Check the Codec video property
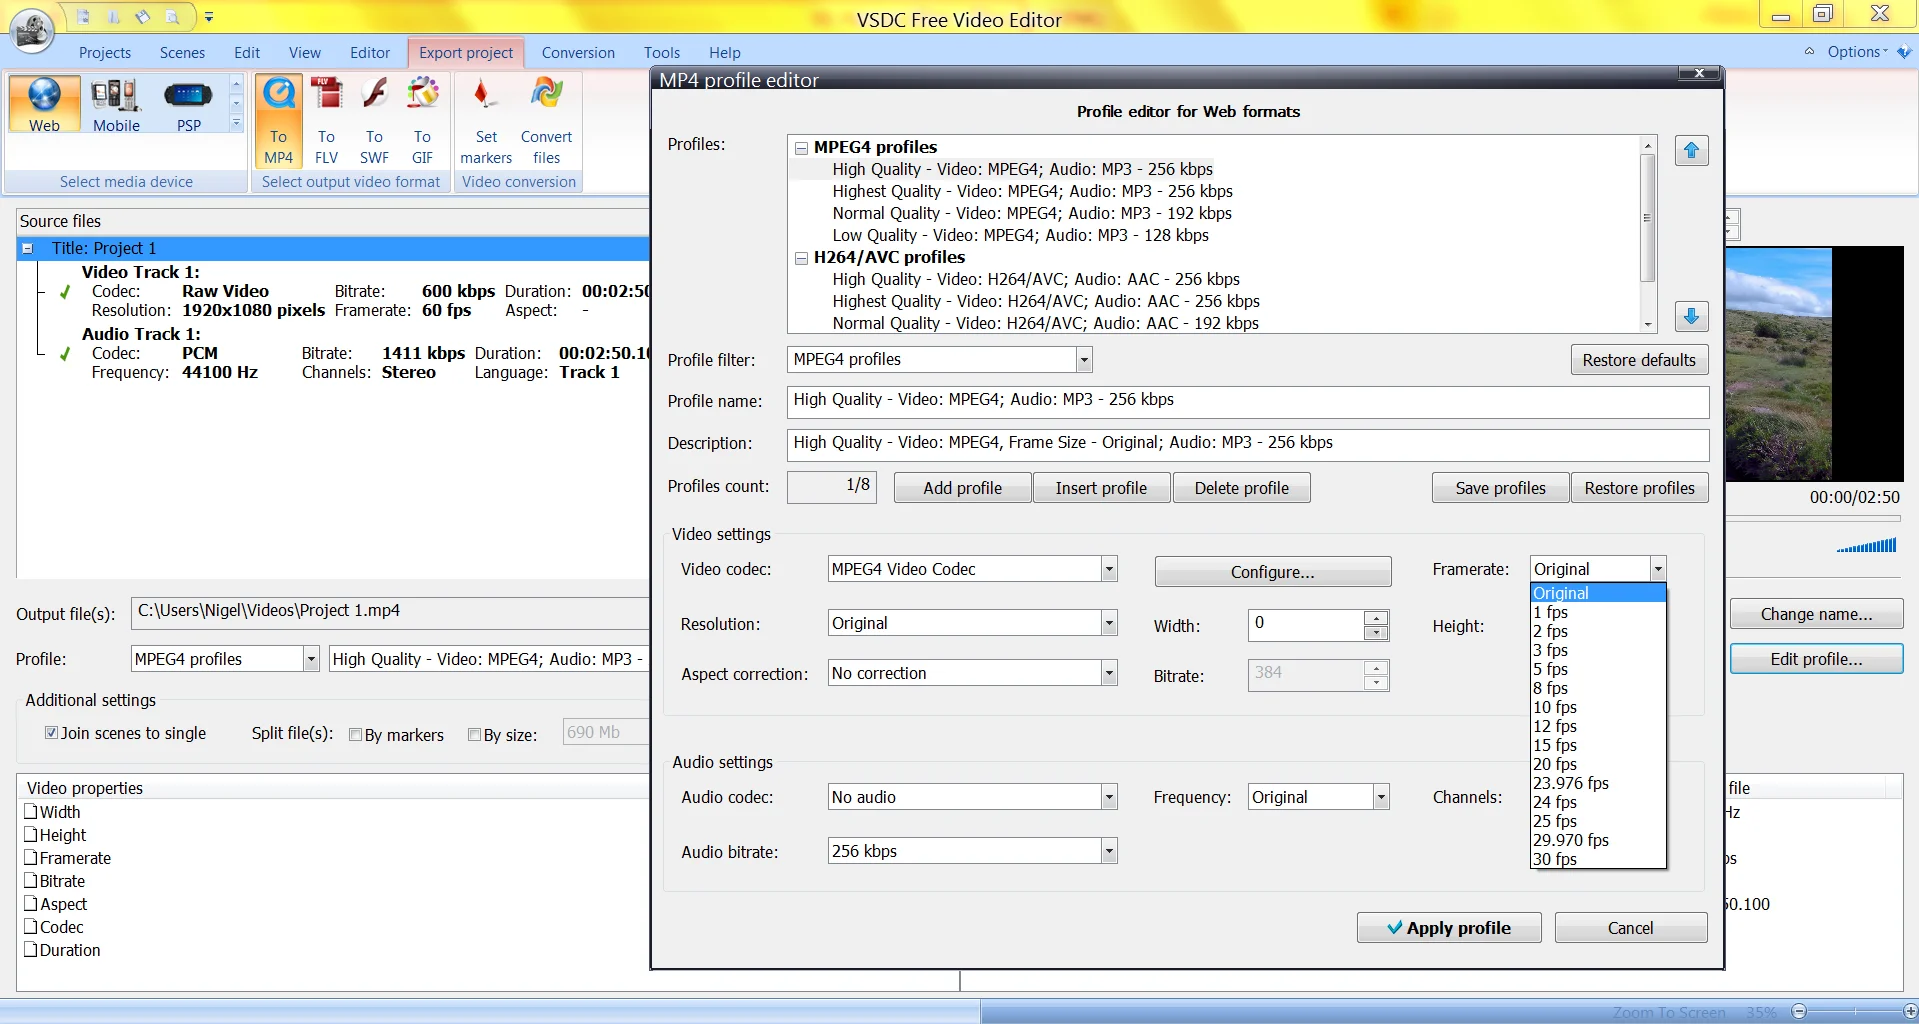 point(31,927)
